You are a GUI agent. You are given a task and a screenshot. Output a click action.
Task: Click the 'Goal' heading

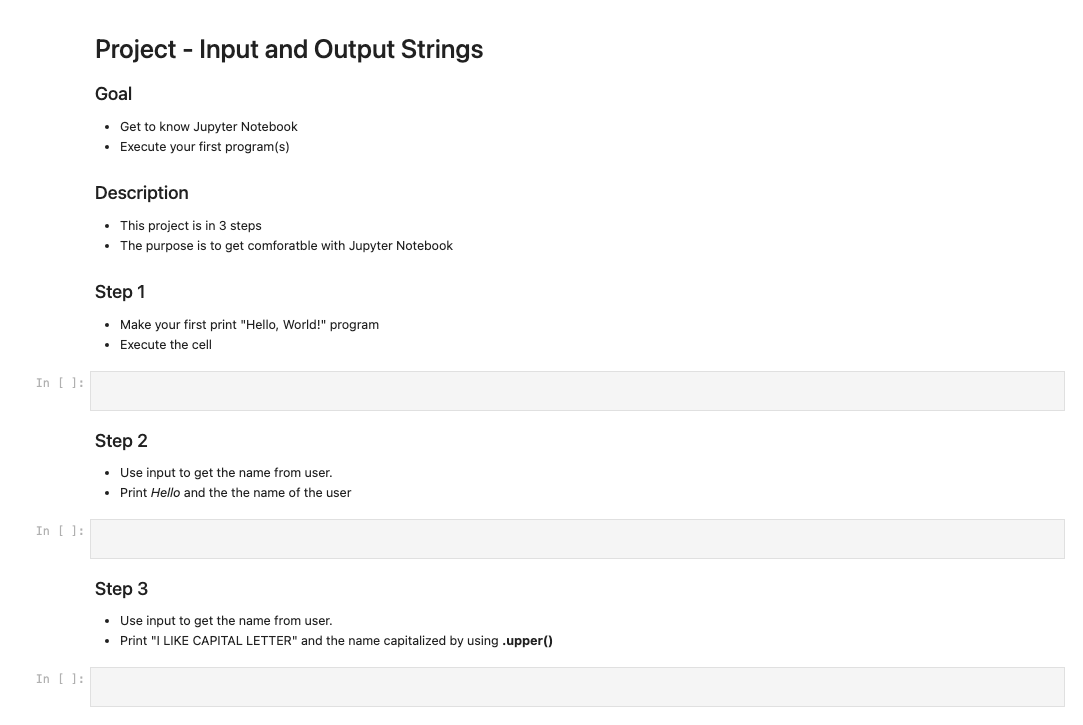click(113, 94)
